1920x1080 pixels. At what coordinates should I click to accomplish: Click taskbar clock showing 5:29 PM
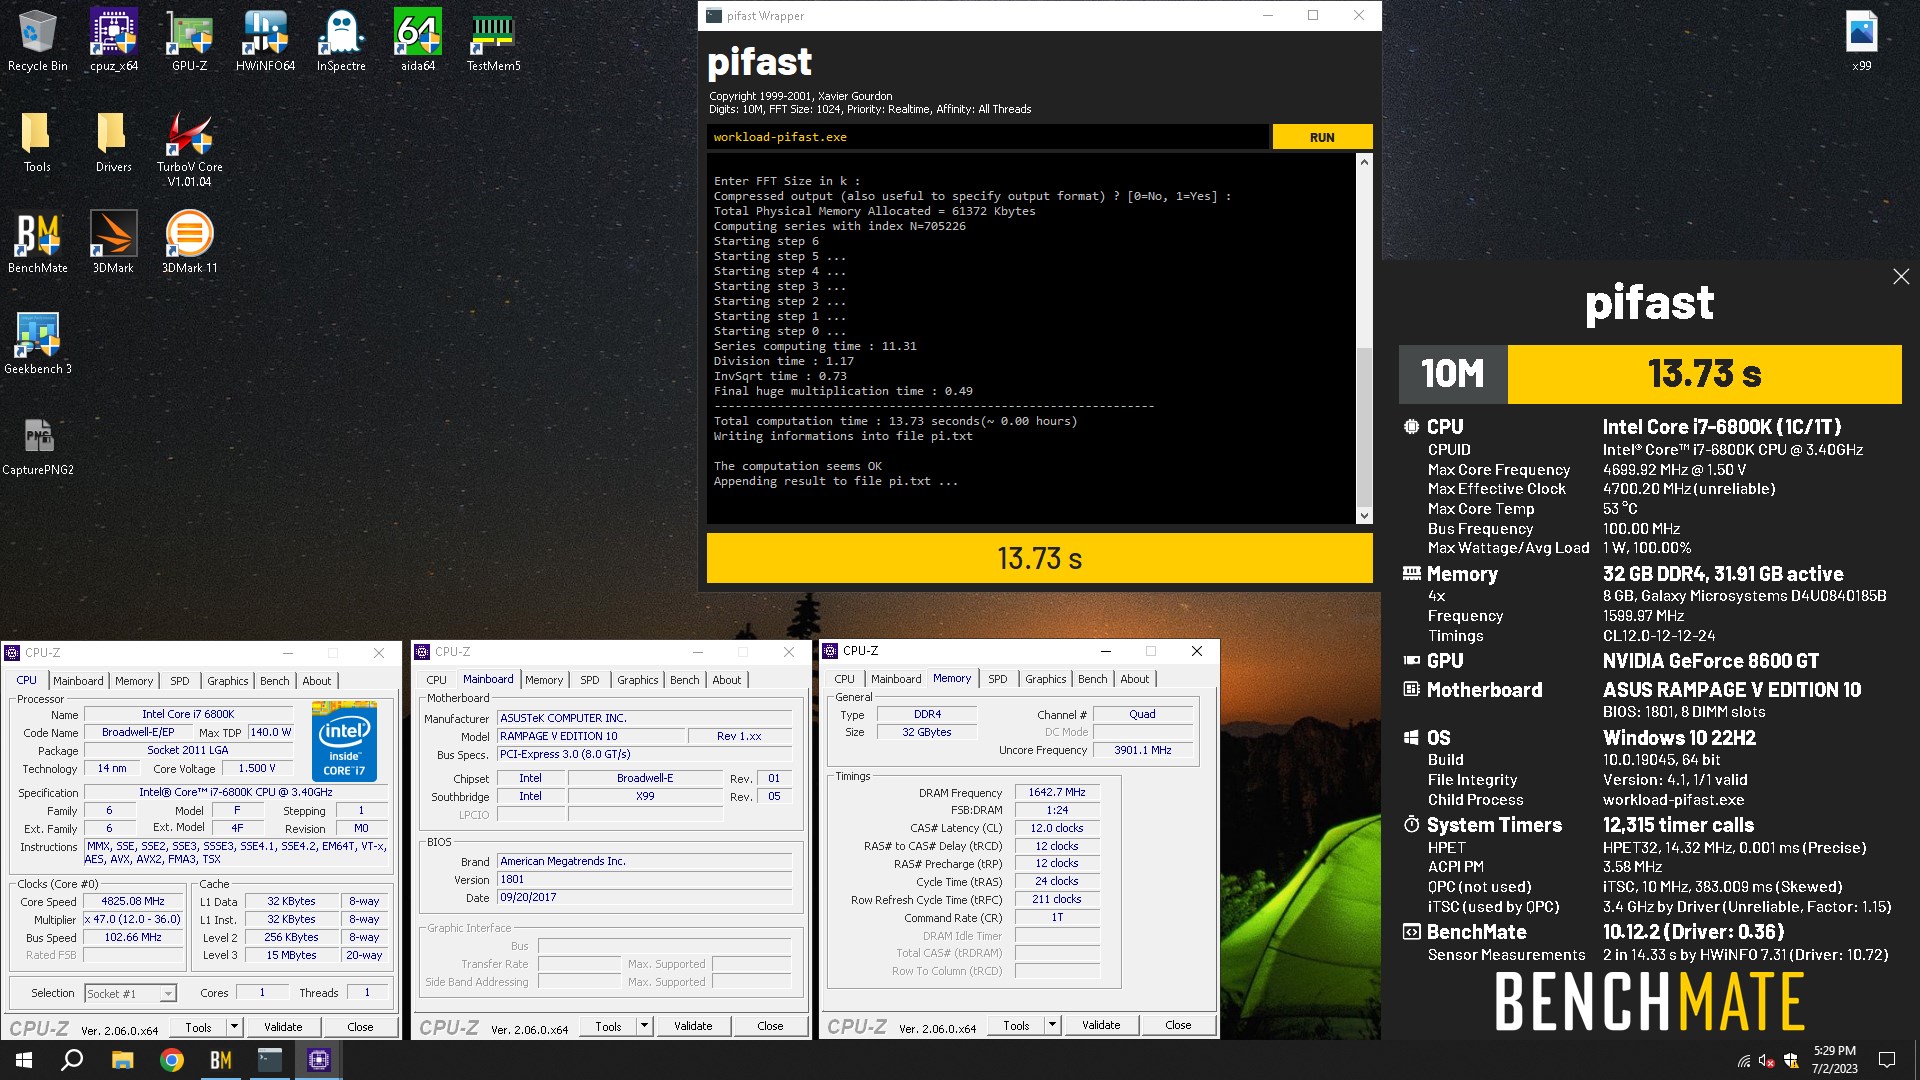[x=1834, y=1060]
